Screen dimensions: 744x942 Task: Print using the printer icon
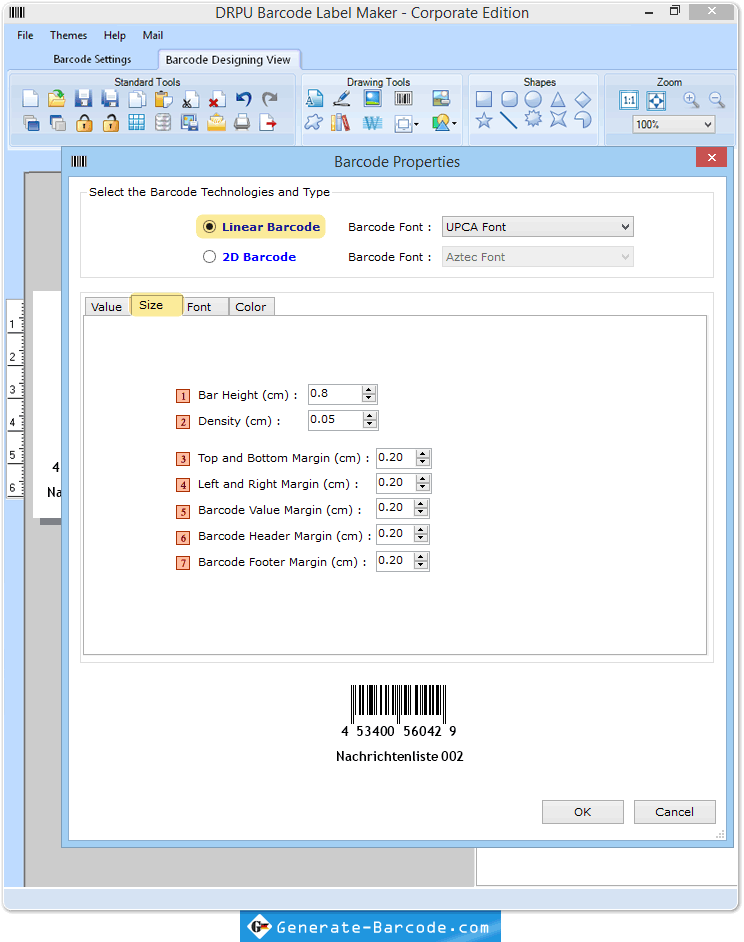242,123
